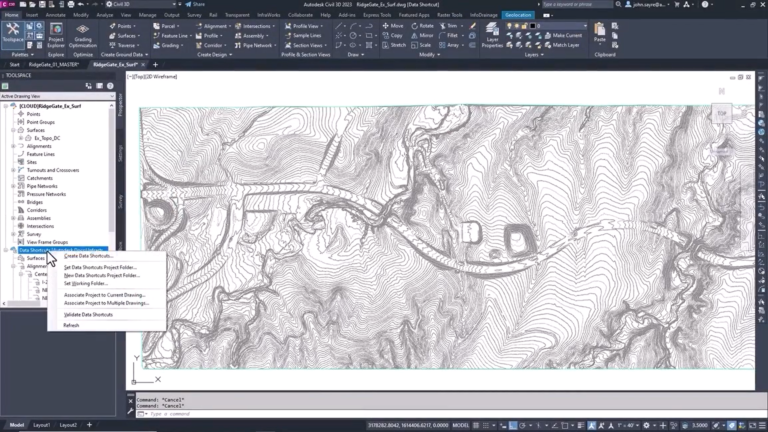The image size is (768, 432).
Task: Click Make Current layer button
Action: (x=563, y=35)
